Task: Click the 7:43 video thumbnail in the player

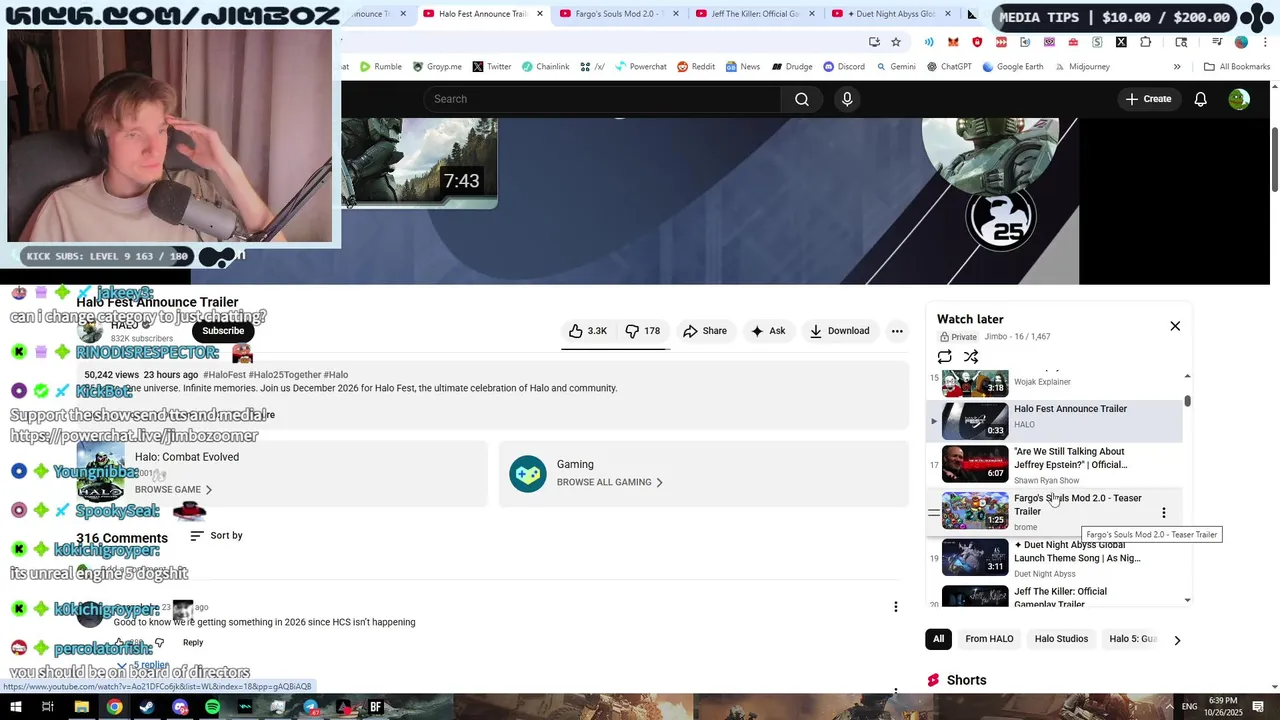Action: point(420,163)
